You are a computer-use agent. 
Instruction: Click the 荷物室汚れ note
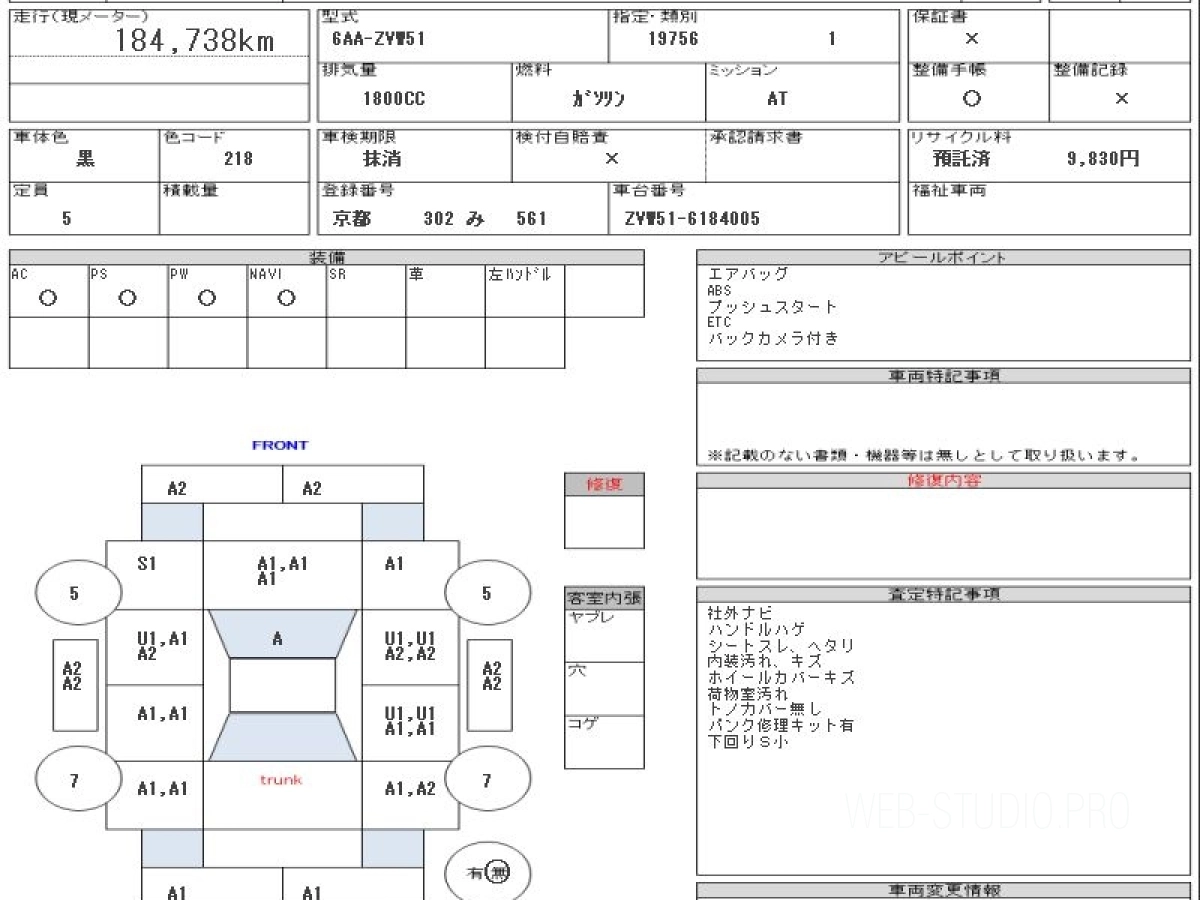748,693
